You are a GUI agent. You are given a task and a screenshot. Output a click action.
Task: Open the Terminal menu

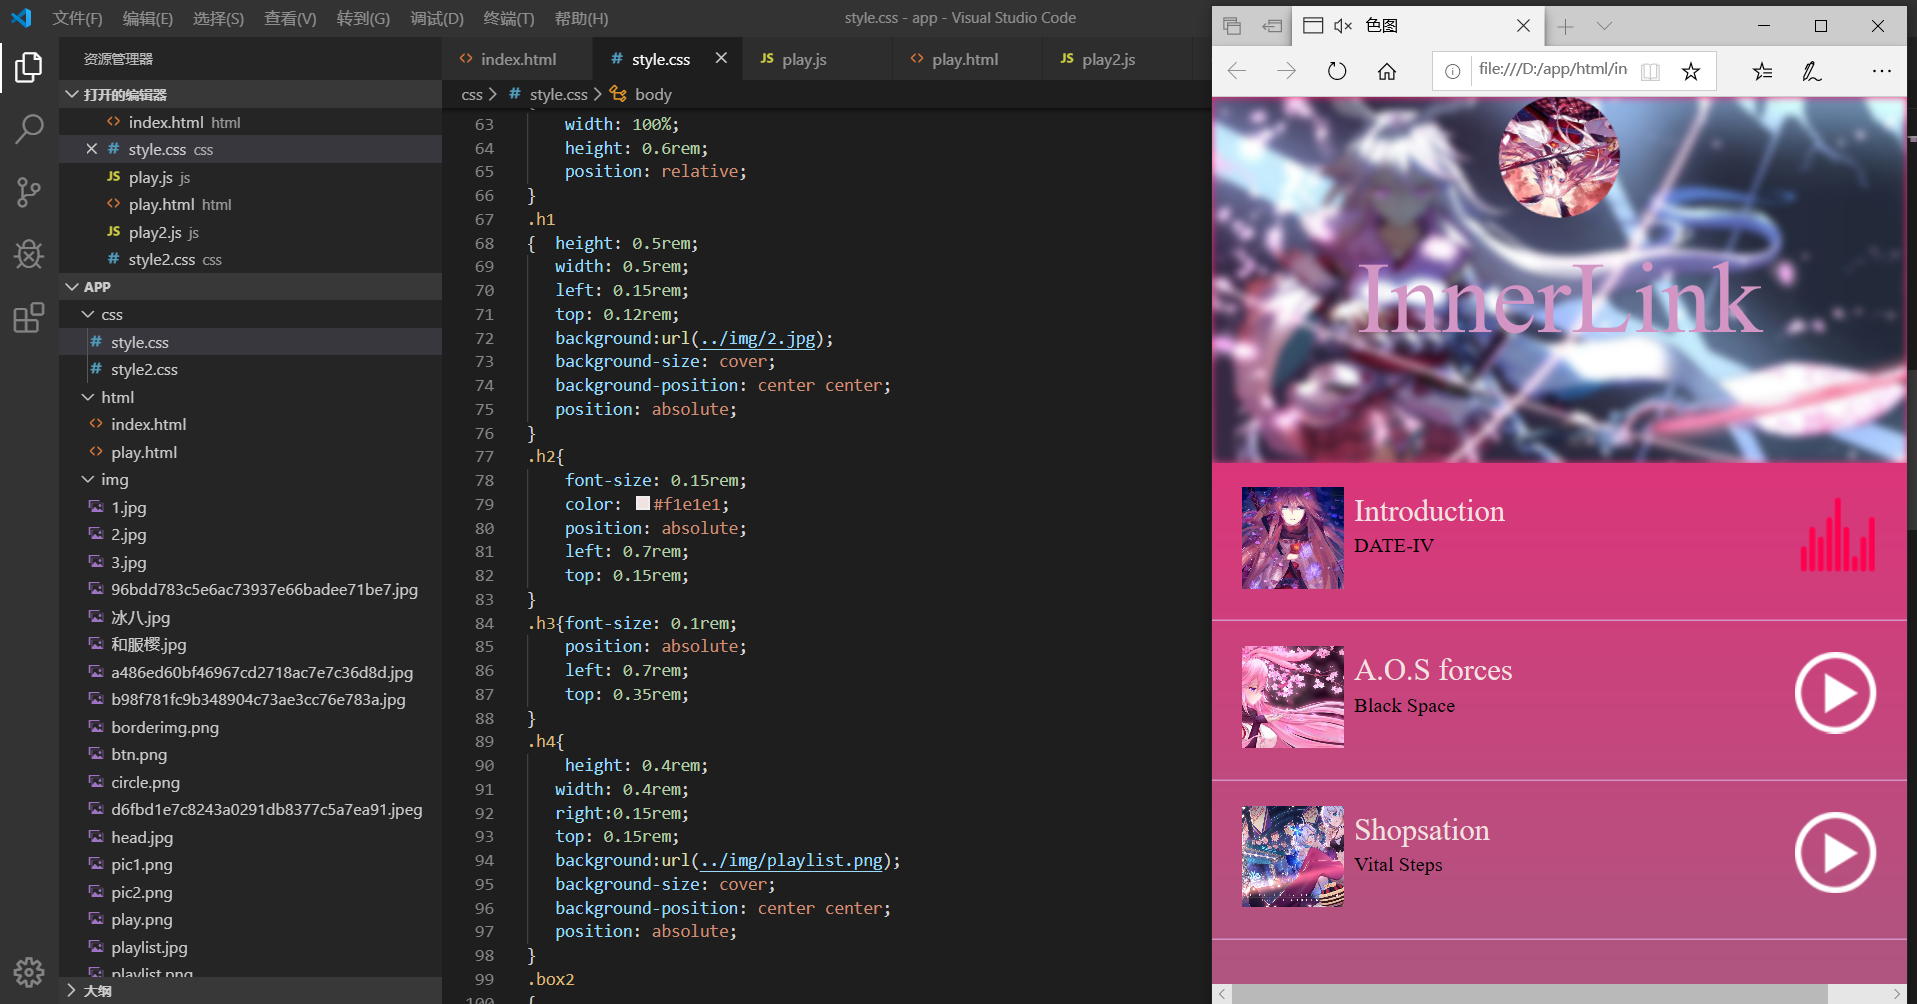509,18
